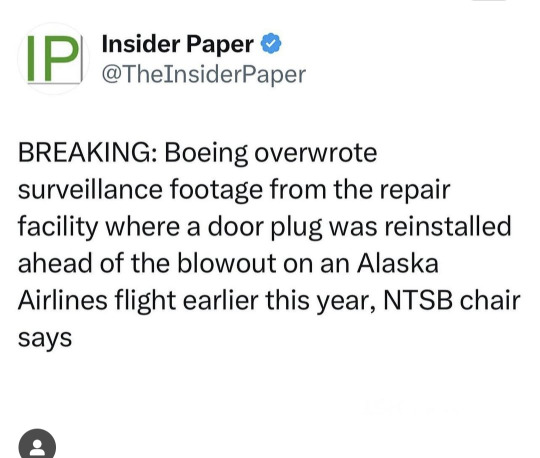Click the word Boeing in the tweet
This screenshot has height=458, width=540.
click(x=206, y=153)
